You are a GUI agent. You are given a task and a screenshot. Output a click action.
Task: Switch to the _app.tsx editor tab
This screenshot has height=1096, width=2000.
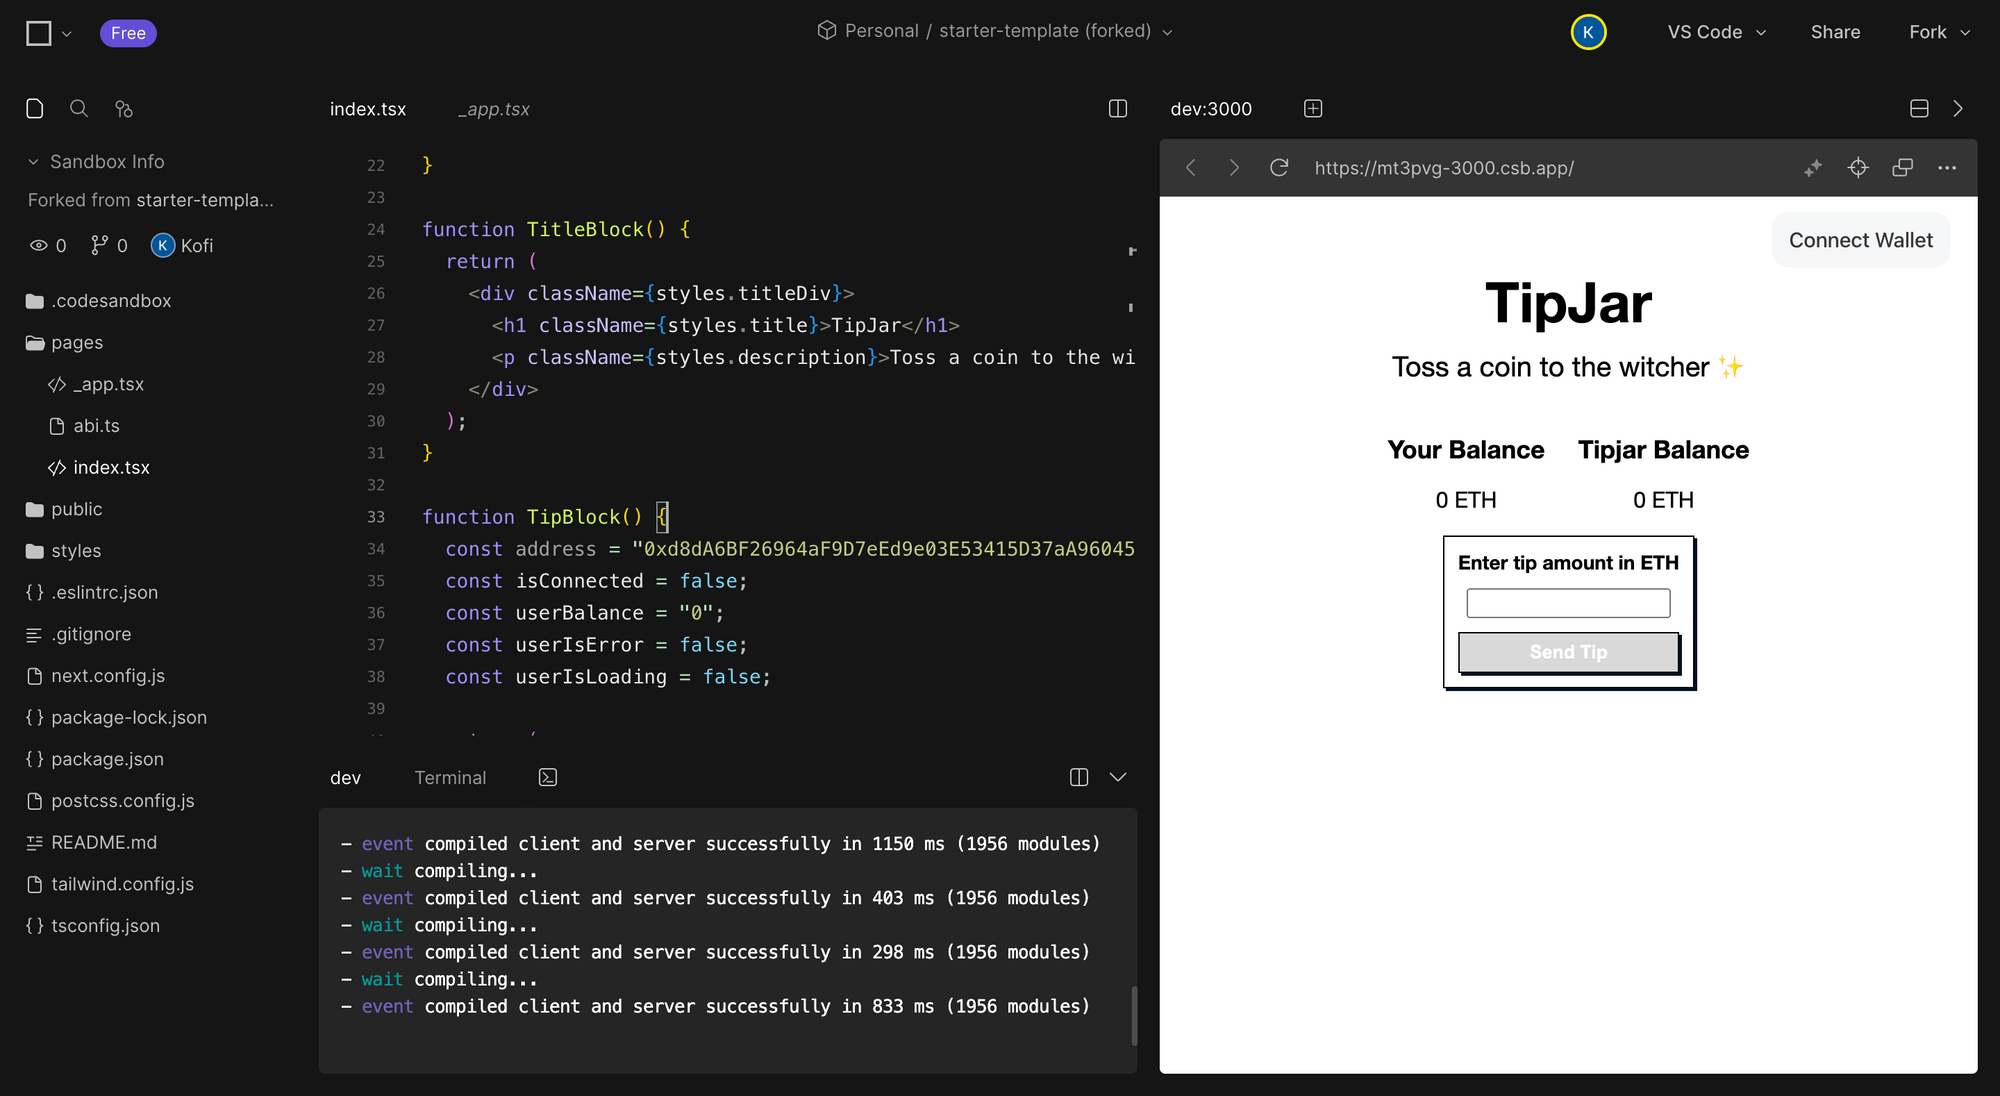(x=494, y=109)
